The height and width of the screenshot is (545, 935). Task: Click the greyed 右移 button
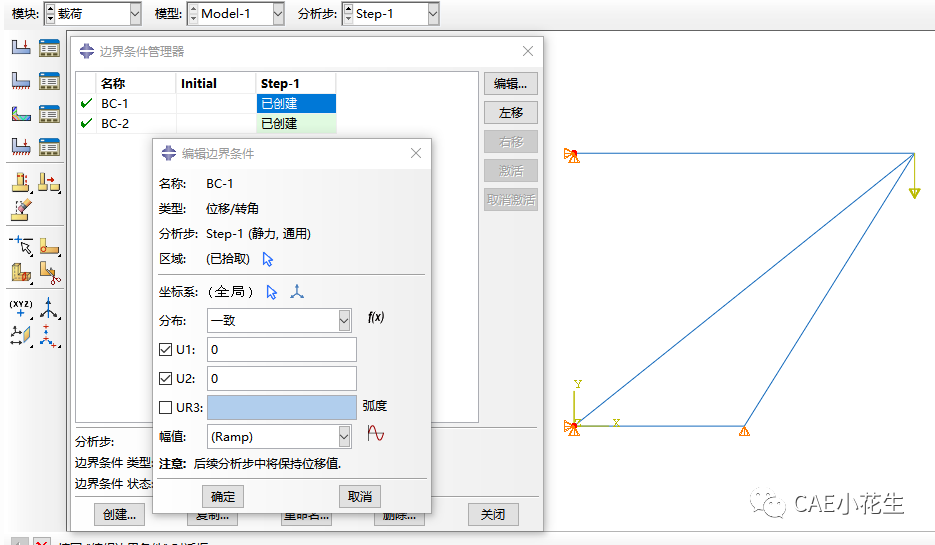pyautogui.click(x=511, y=142)
